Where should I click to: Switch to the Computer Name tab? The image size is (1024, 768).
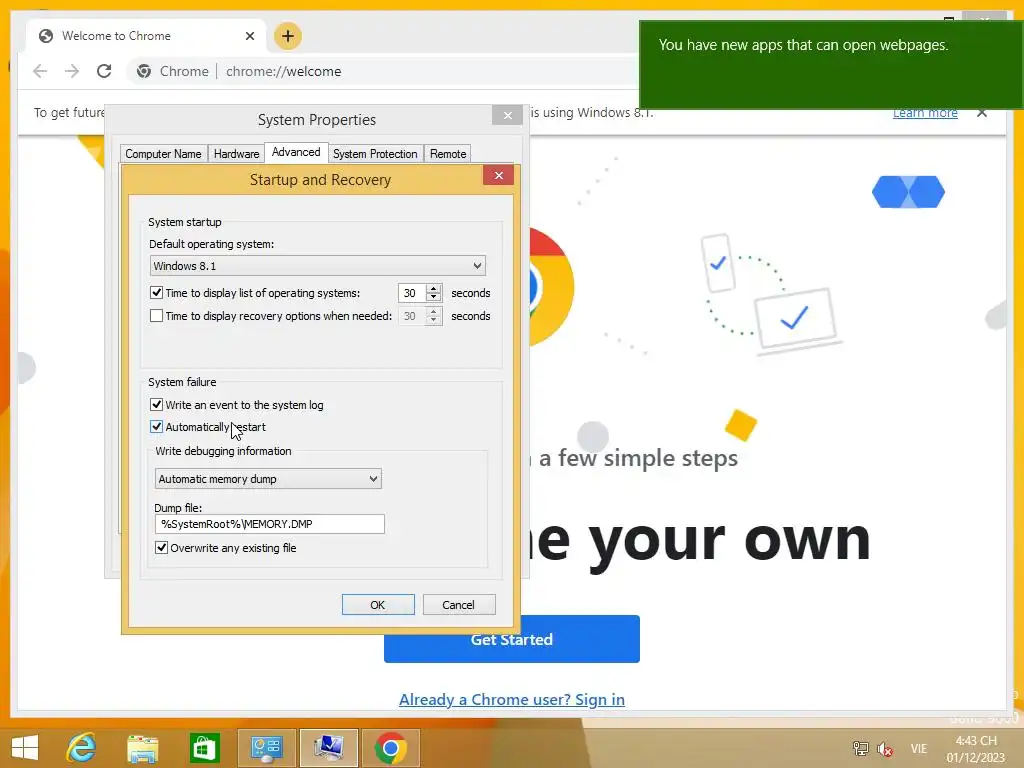click(163, 153)
